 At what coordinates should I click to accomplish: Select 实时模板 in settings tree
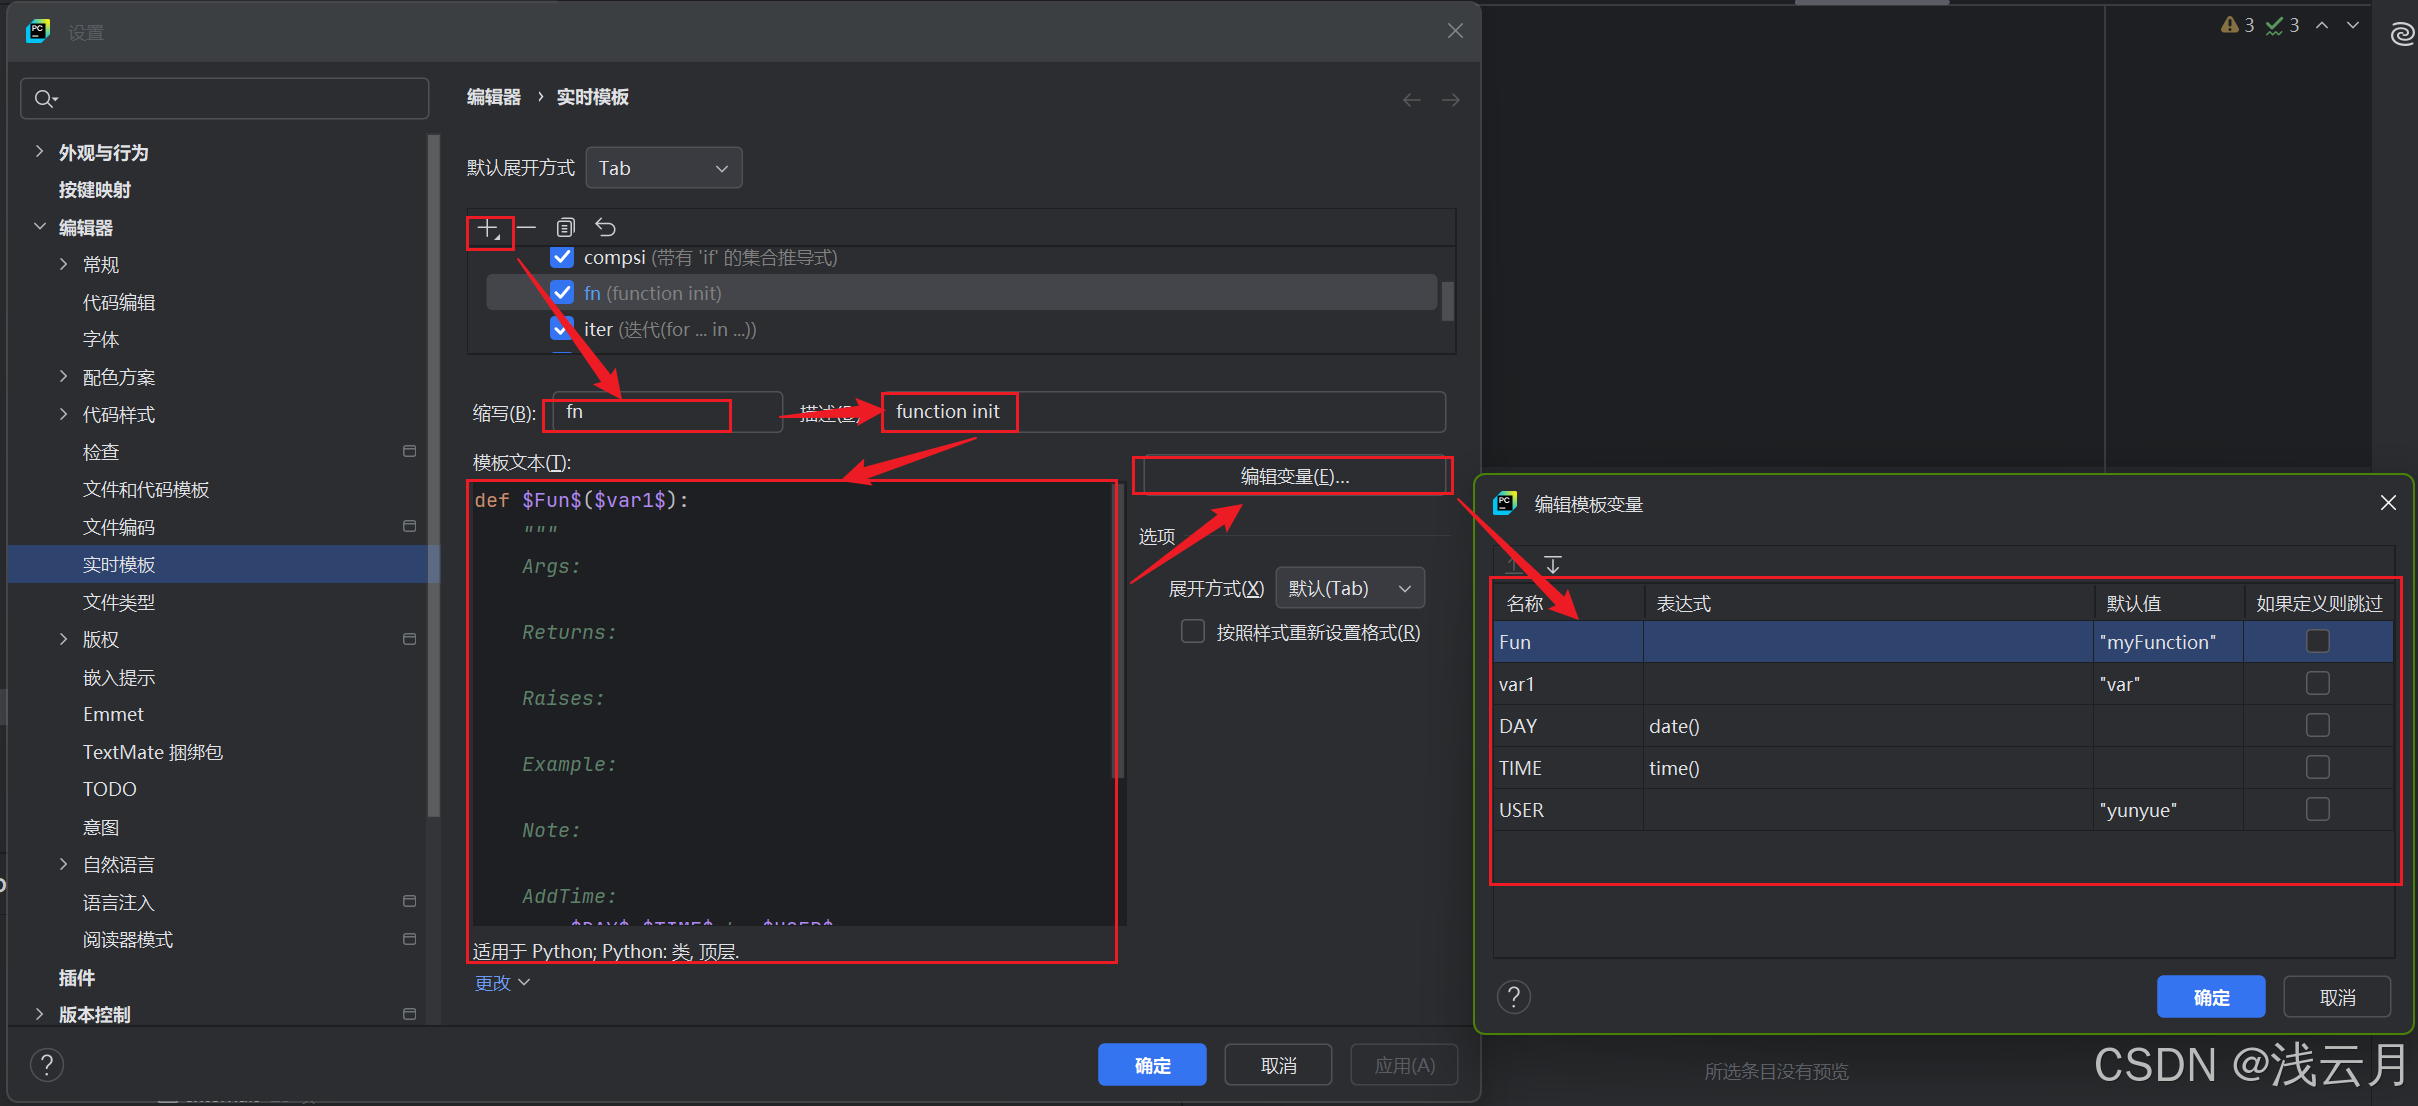point(224,564)
